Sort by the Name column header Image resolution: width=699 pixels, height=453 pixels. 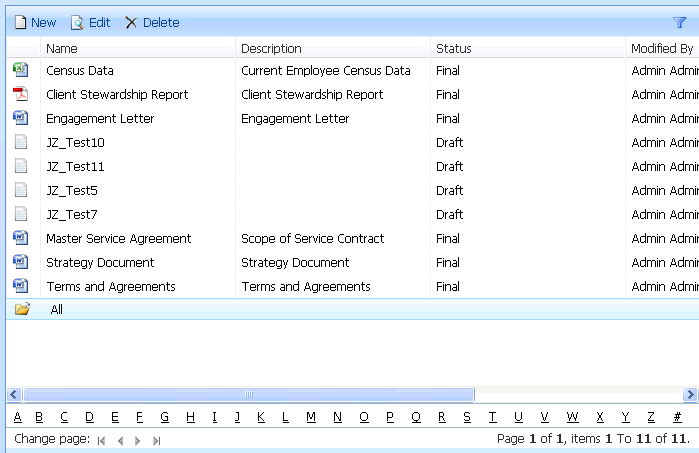[62, 48]
